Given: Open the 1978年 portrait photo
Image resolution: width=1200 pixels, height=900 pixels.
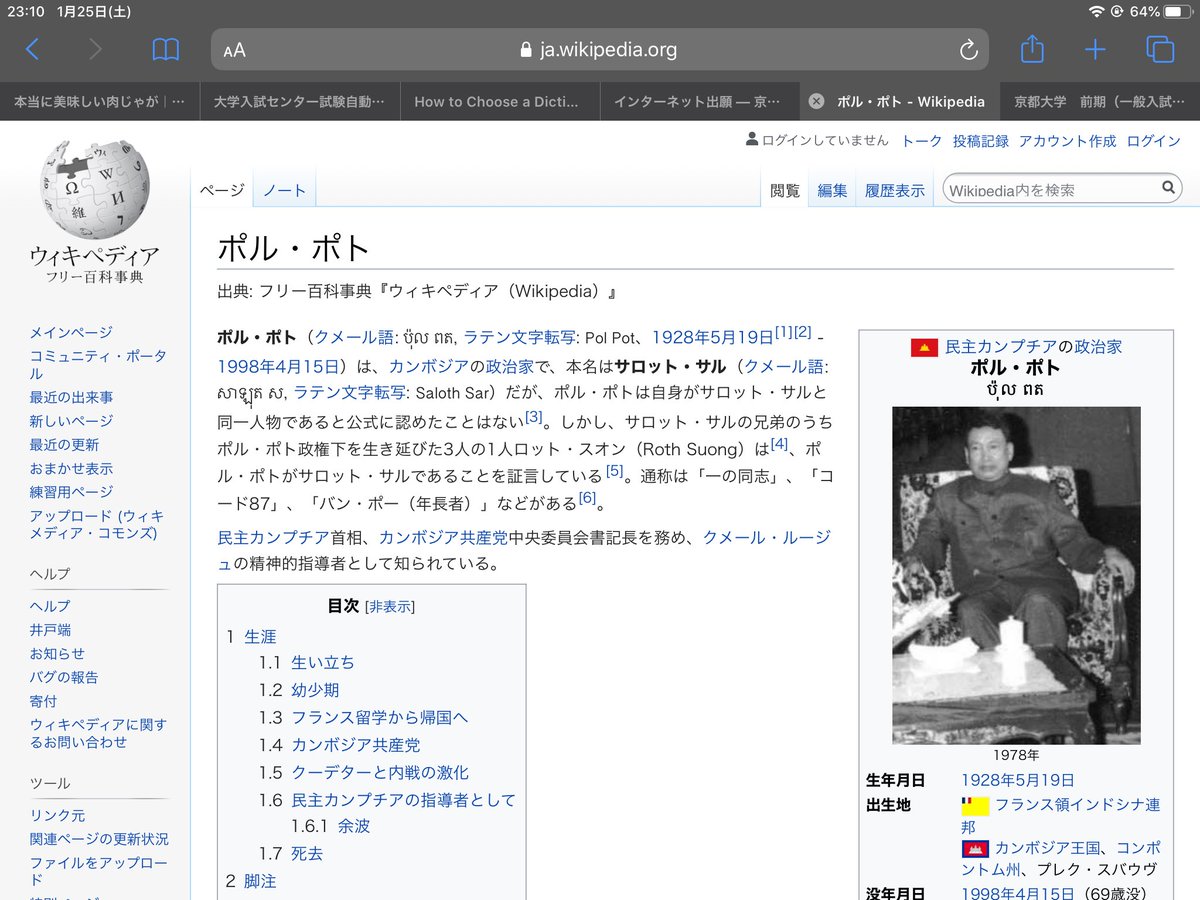Looking at the screenshot, I should (x=1016, y=575).
